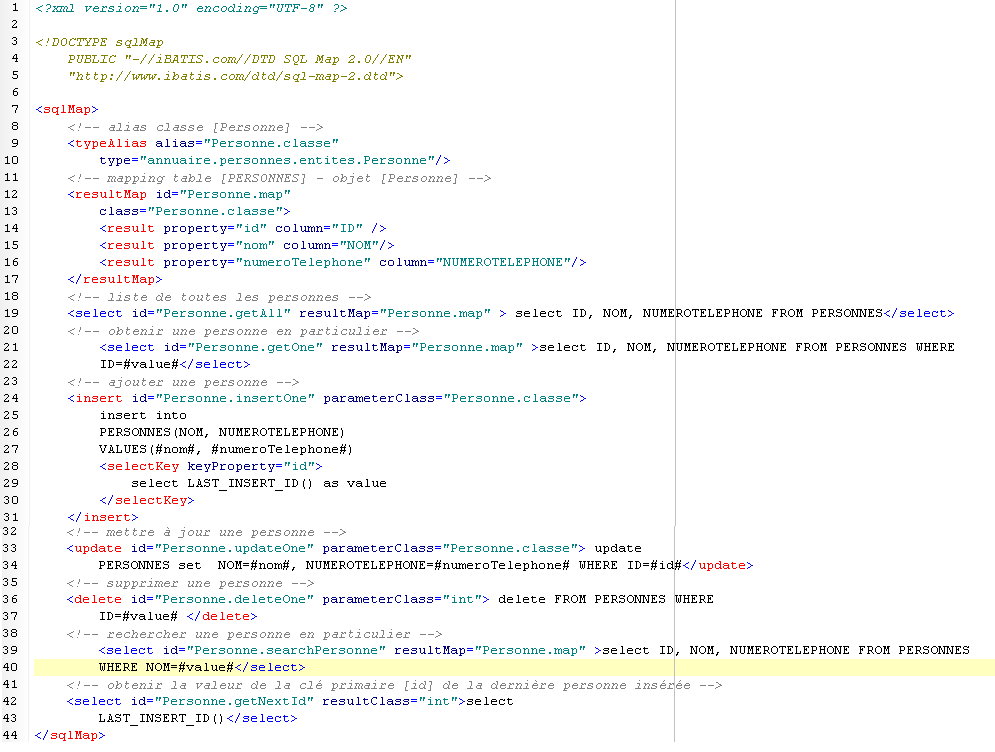Click 'FROM PERSONNES' text on line 19
Image resolution: width=995 pixels, height=752 pixels.
click(827, 313)
